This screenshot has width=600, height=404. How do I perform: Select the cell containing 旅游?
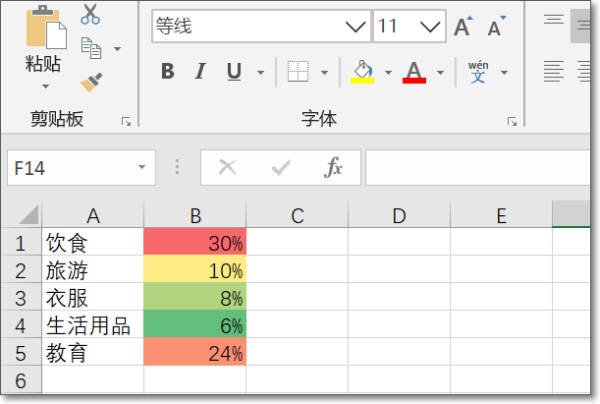[x=93, y=271]
